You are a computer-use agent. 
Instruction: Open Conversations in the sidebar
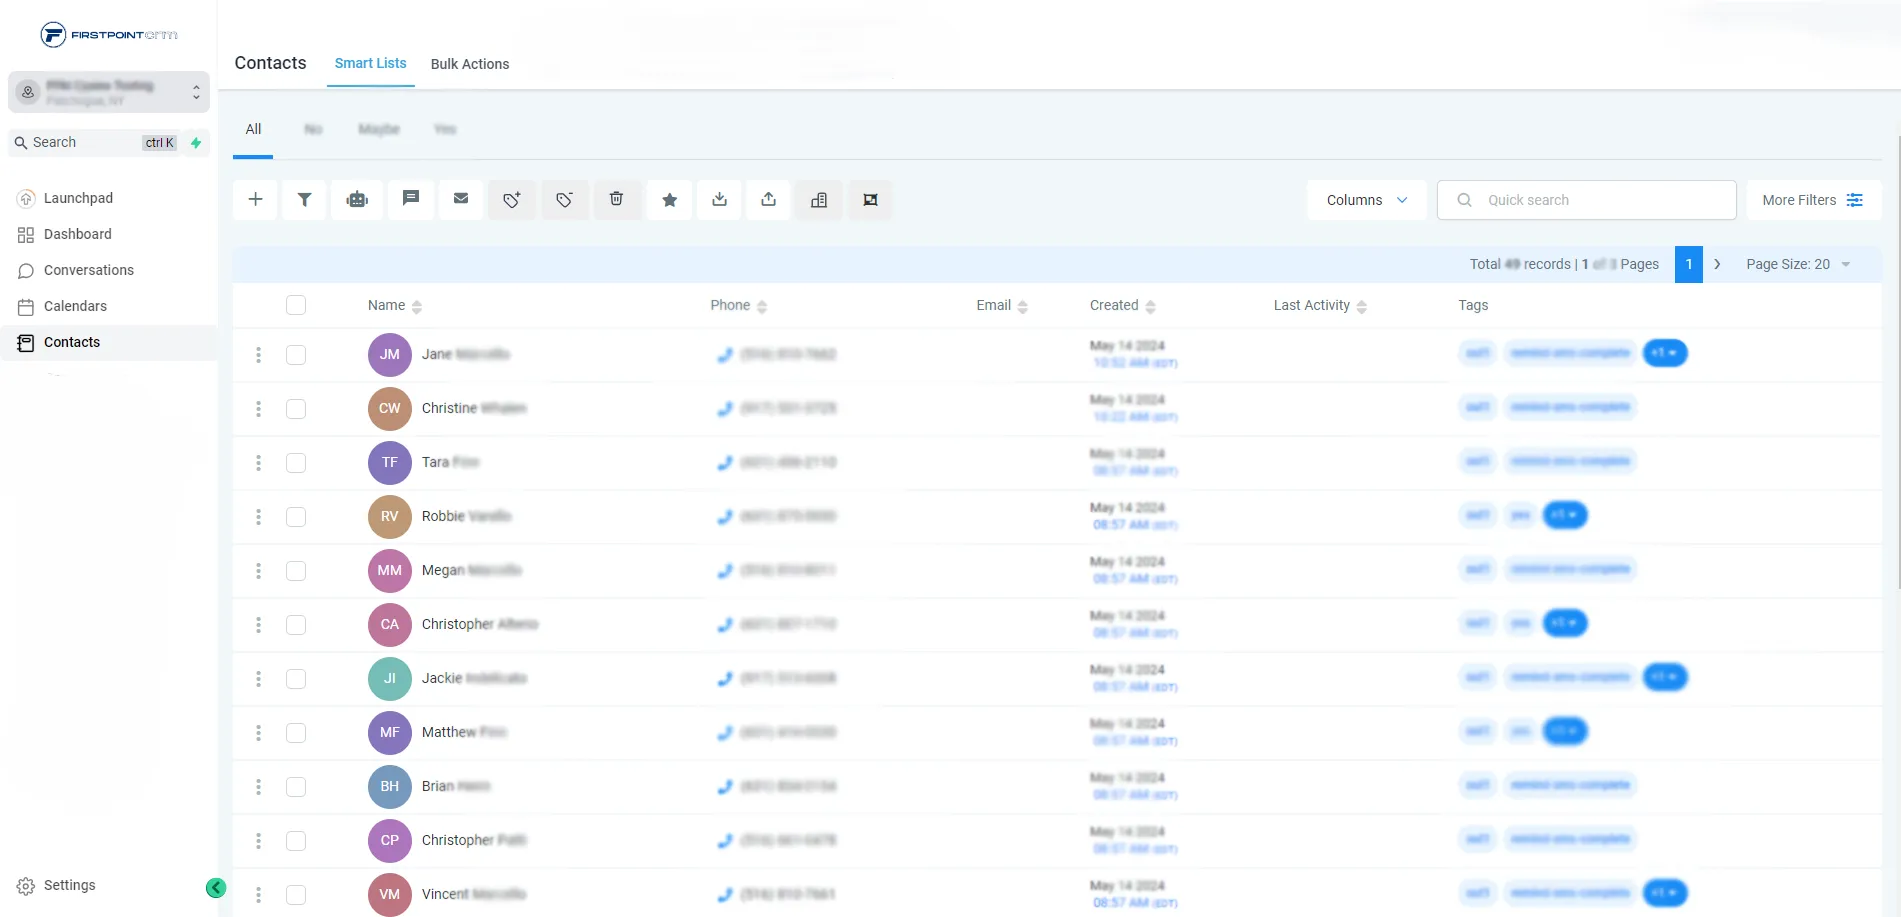pyautogui.click(x=88, y=270)
